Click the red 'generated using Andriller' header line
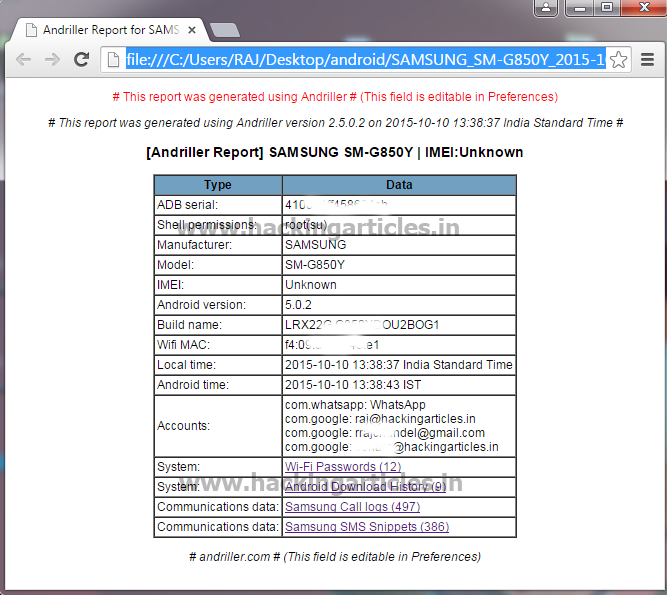This screenshot has height=595, width=667. tap(335, 97)
